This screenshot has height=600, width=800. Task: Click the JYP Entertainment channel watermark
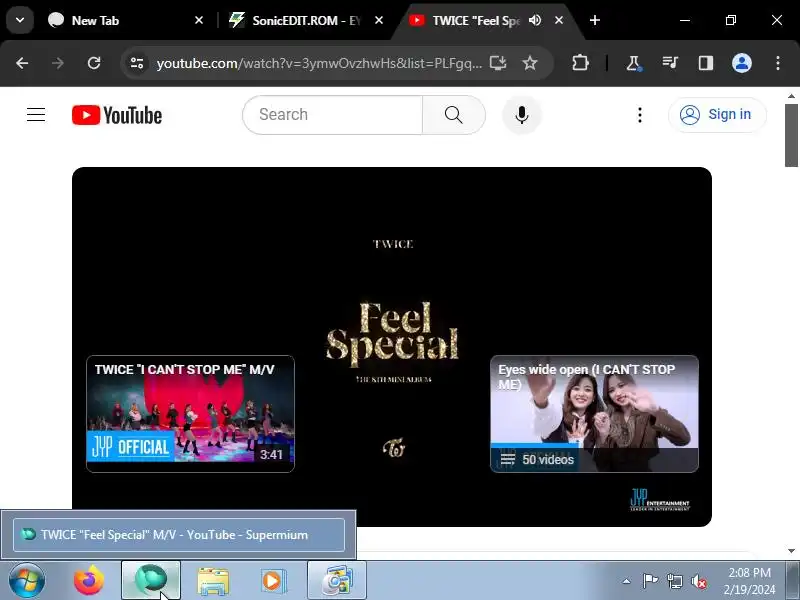pyautogui.click(x=660, y=499)
